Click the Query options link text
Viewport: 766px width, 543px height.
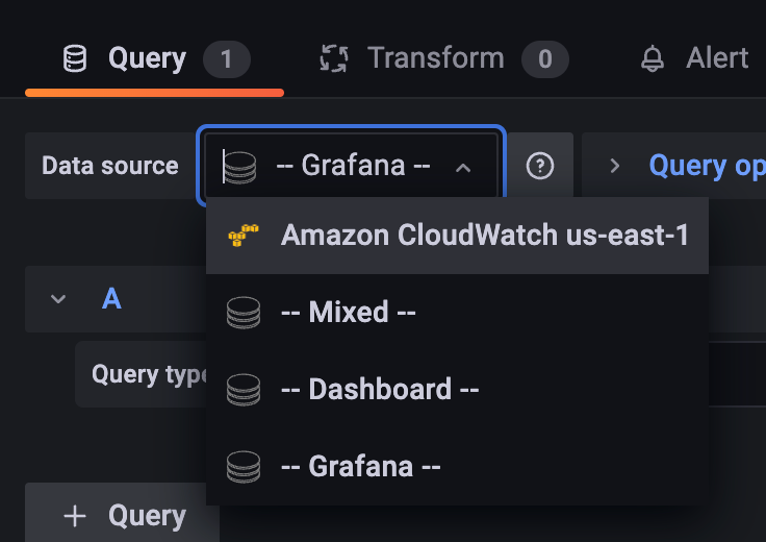coord(707,167)
